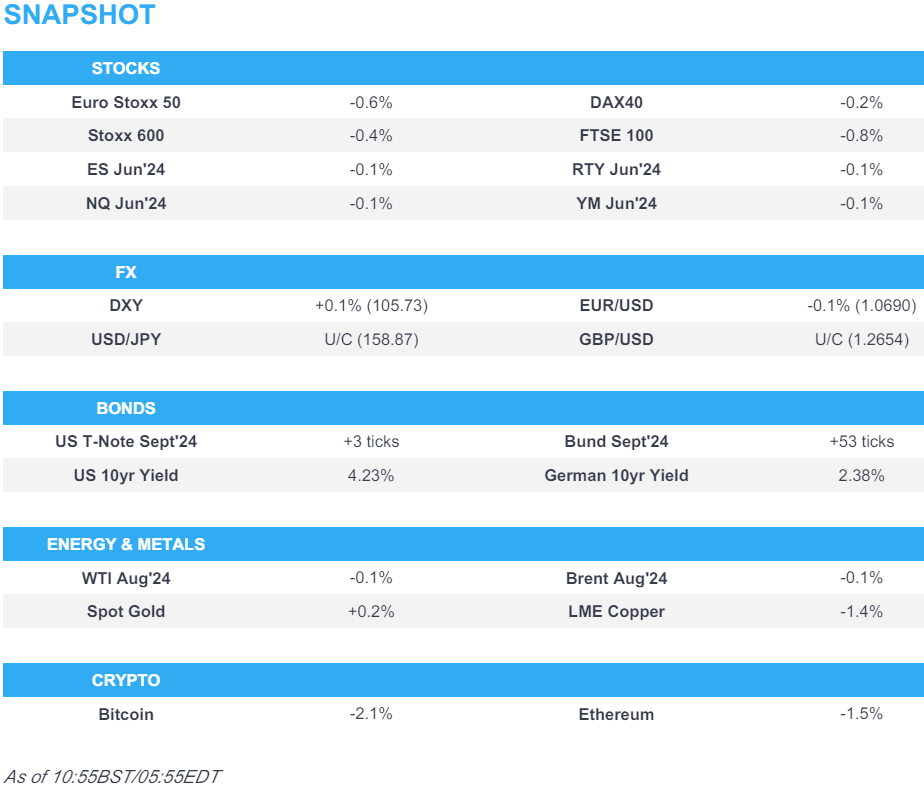Click the BONDS section header
This screenshot has width=924, height=787.
126,408
